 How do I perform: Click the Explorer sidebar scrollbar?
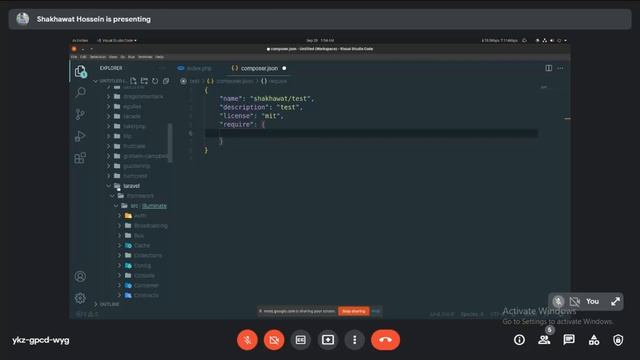pyautogui.click(x=170, y=142)
